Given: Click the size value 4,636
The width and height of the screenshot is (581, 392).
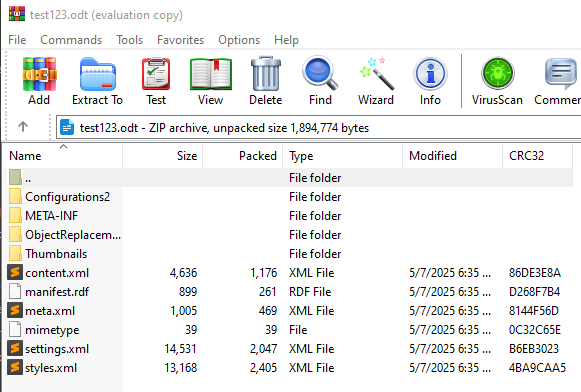Looking at the screenshot, I should 183,273.
